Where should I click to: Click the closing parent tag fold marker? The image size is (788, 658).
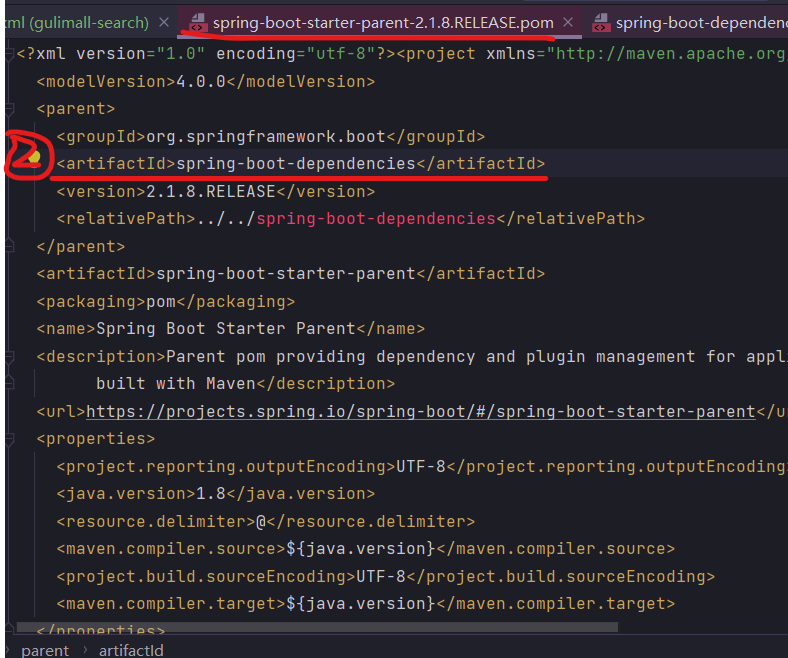(x=9, y=246)
